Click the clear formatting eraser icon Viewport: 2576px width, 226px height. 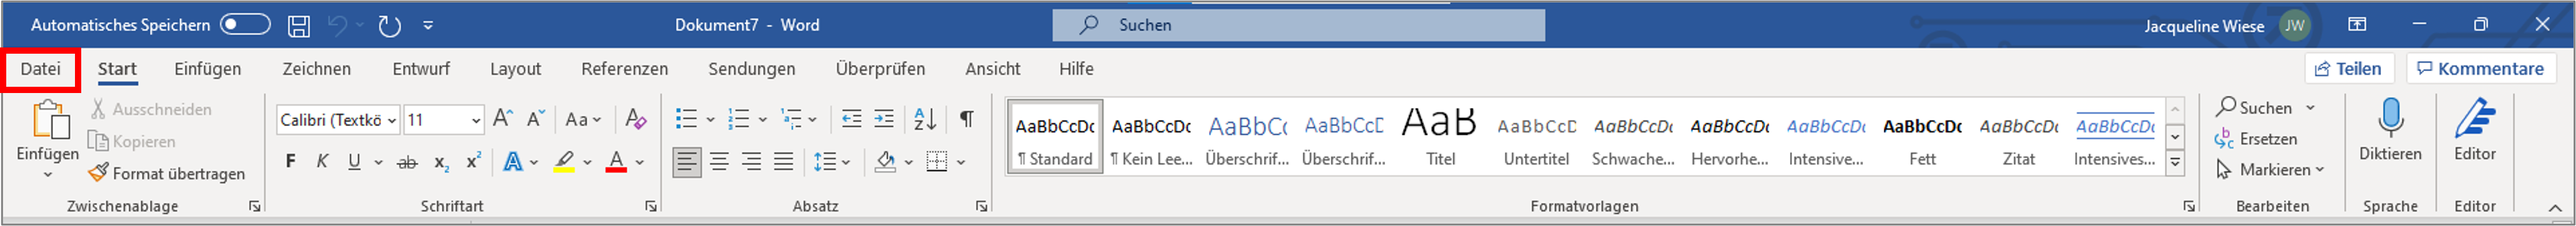635,119
